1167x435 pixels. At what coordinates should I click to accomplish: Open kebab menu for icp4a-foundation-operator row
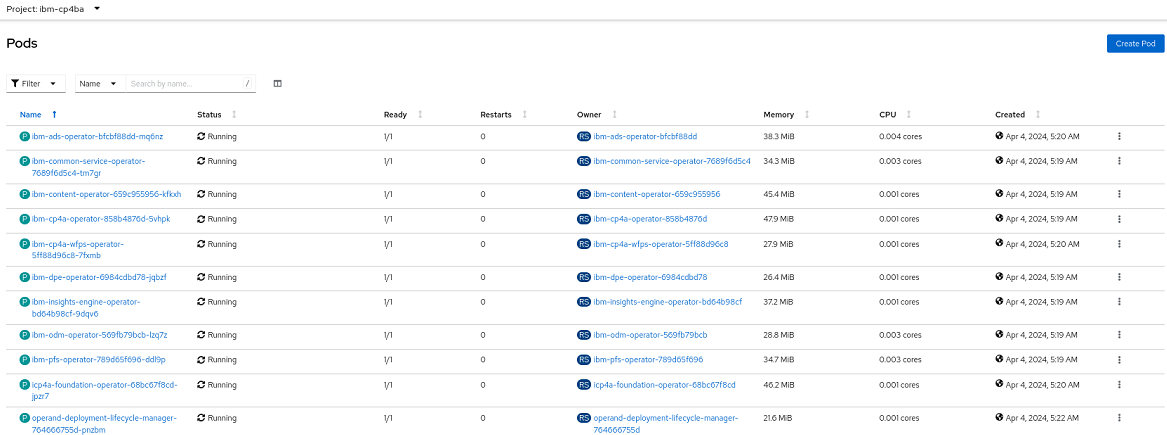[1119, 385]
